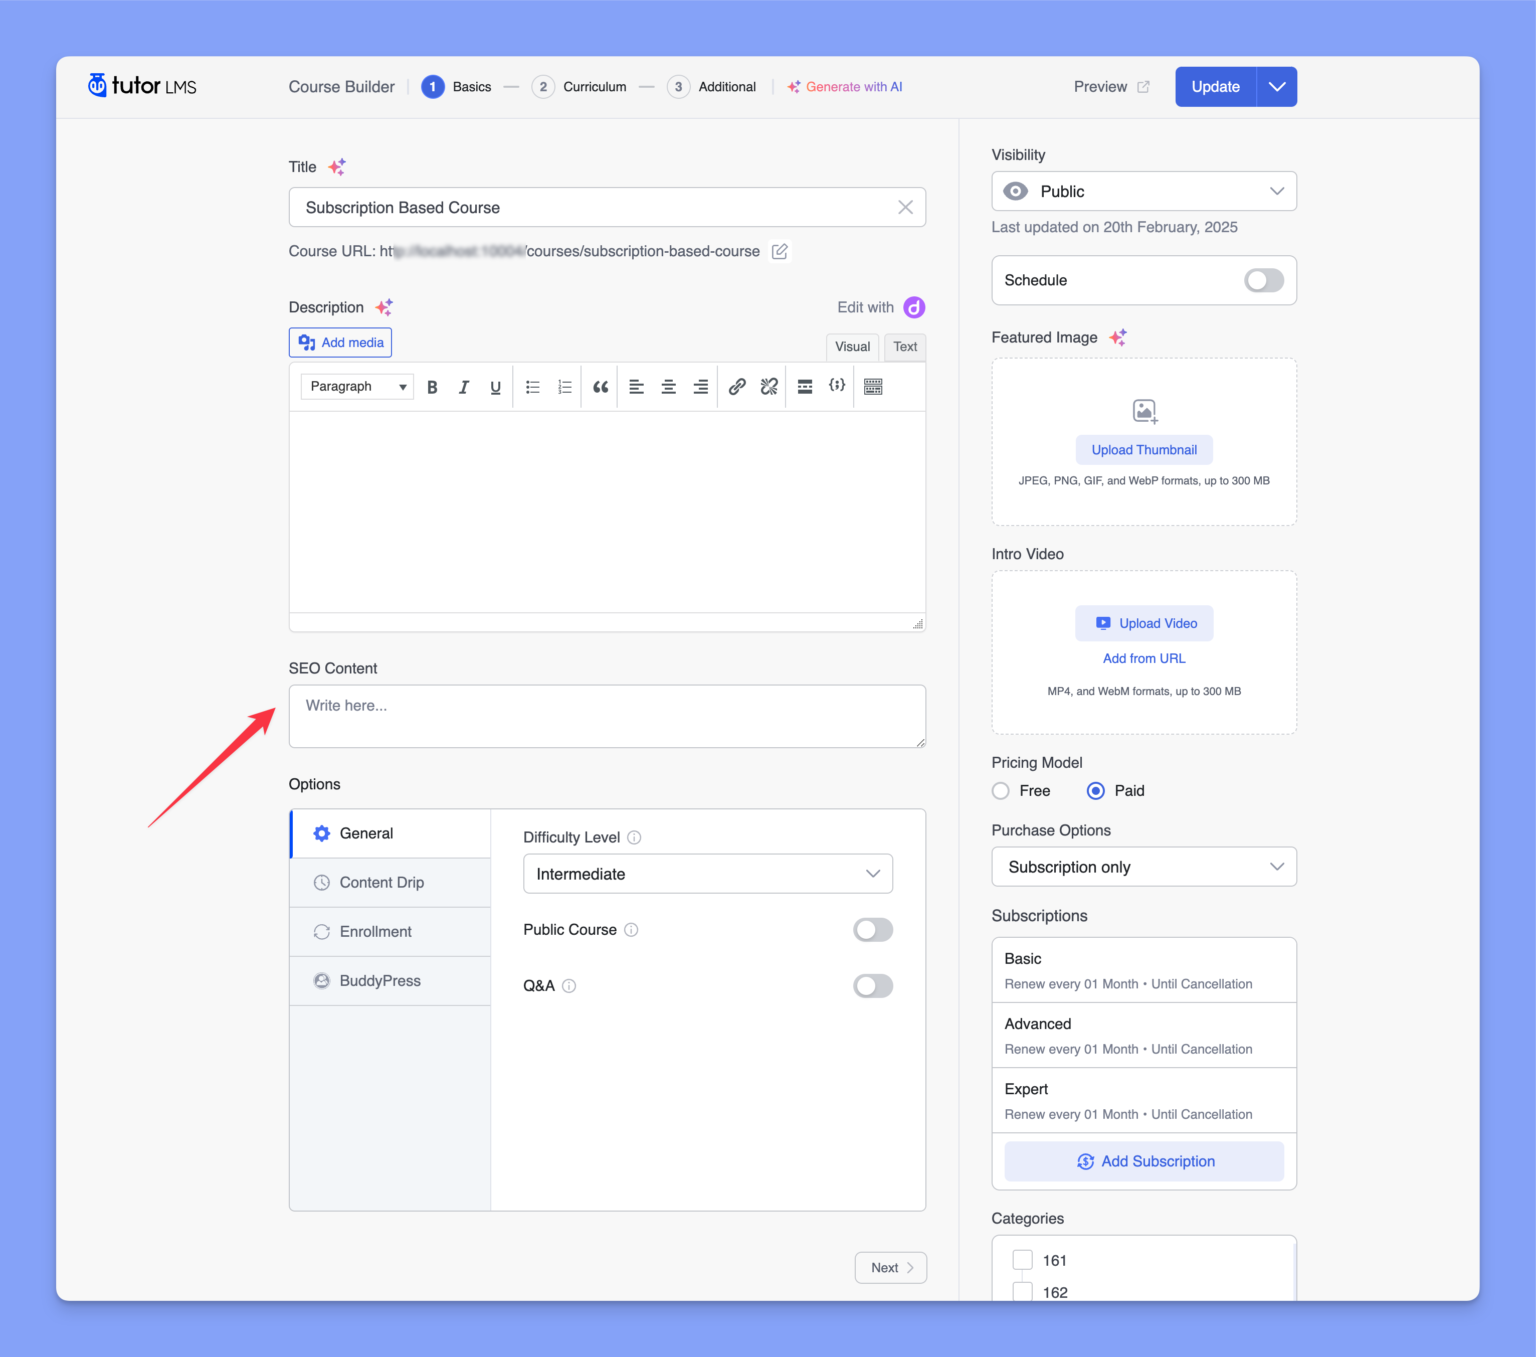Apply bold formatting in the description editor

click(x=431, y=386)
